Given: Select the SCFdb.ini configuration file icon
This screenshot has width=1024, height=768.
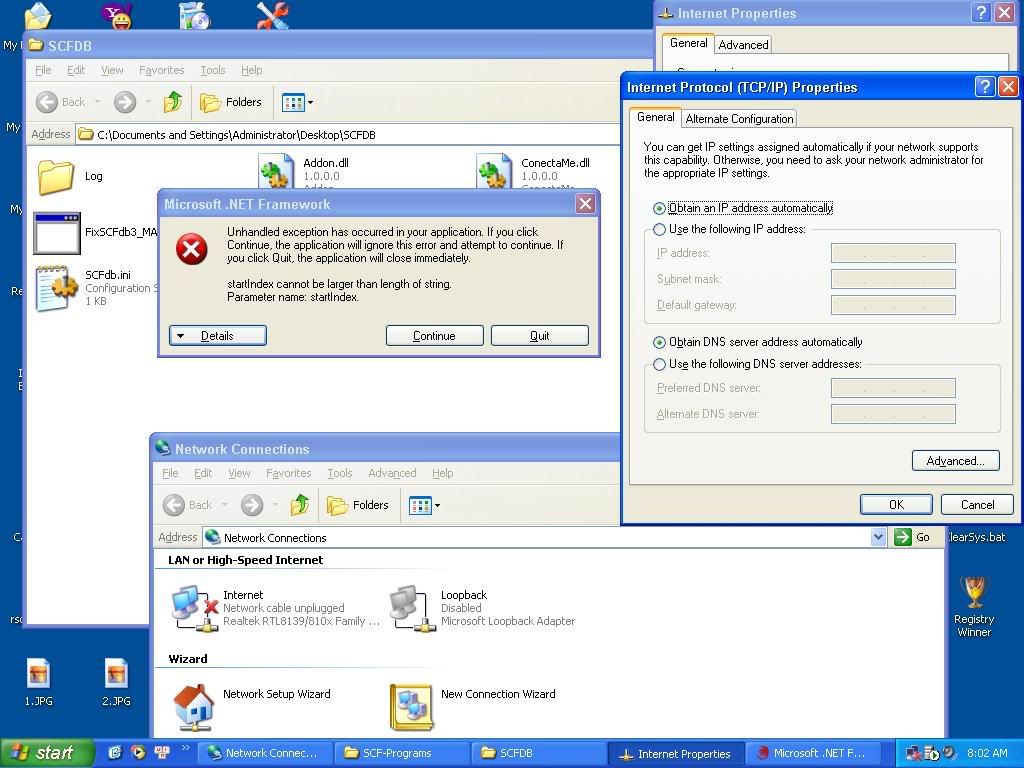Looking at the screenshot, I should 56,288.
